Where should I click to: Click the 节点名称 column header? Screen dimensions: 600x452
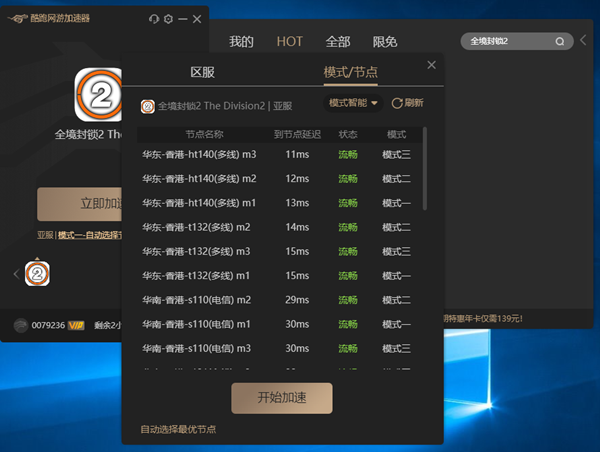tap(204, 134)
